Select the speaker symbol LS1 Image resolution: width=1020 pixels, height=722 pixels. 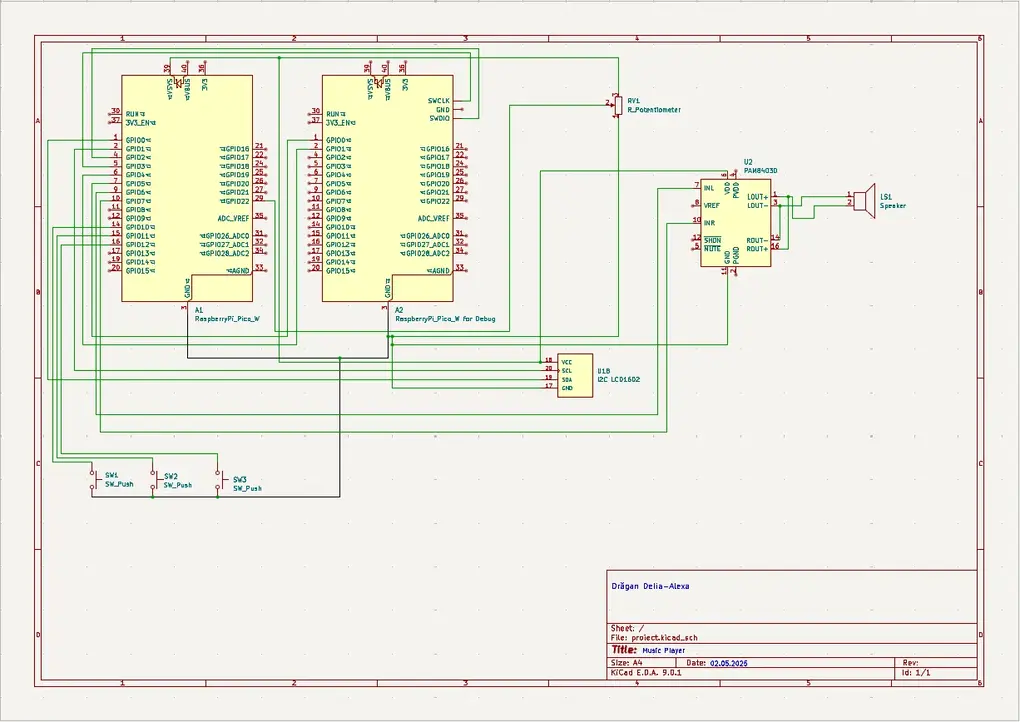tap(865, 201)
